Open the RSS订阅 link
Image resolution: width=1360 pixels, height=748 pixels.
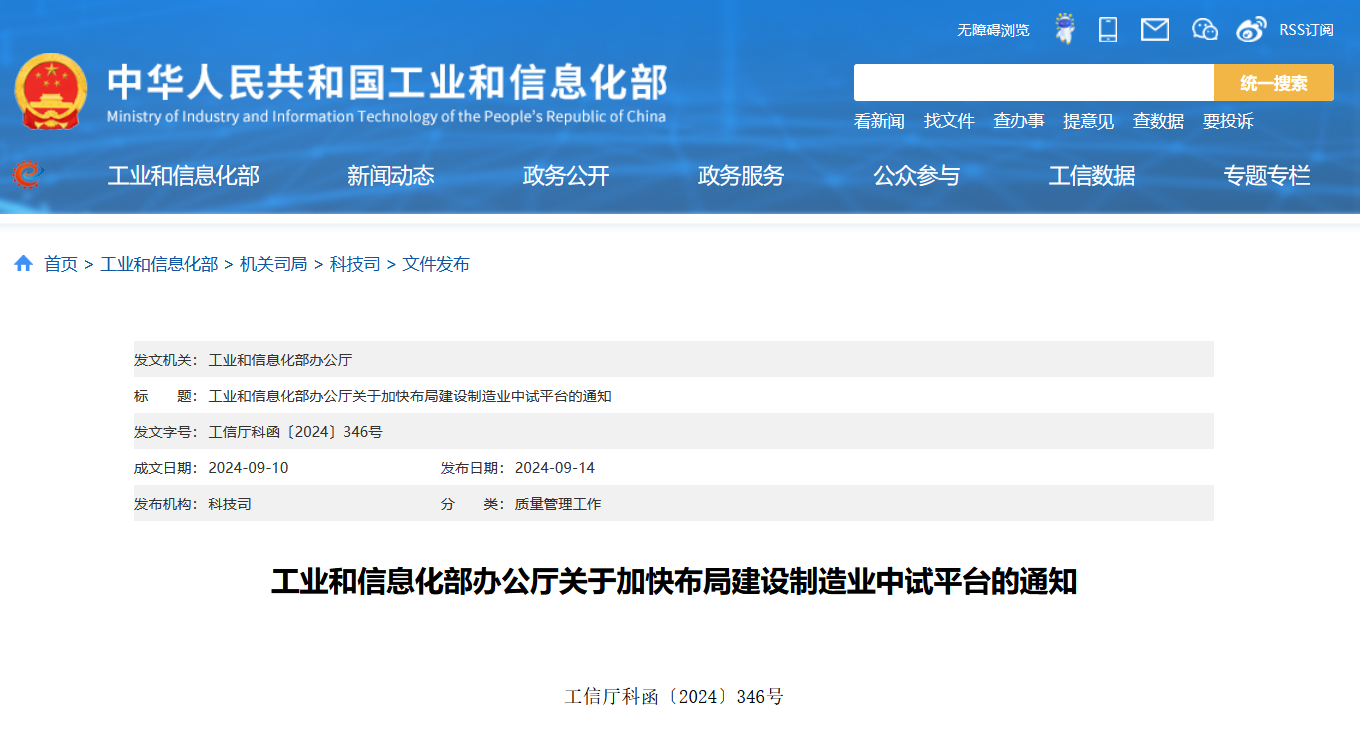click(1306, 30)
